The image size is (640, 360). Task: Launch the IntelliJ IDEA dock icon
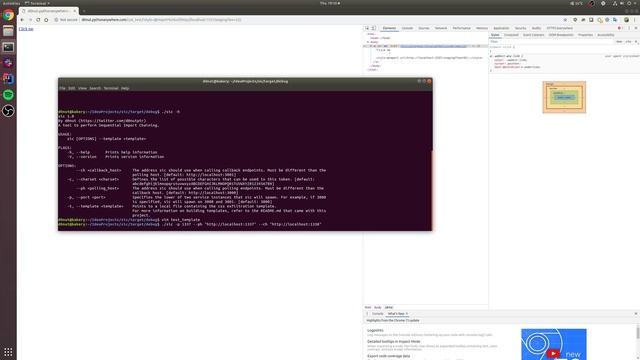click(x=8, y=79)
